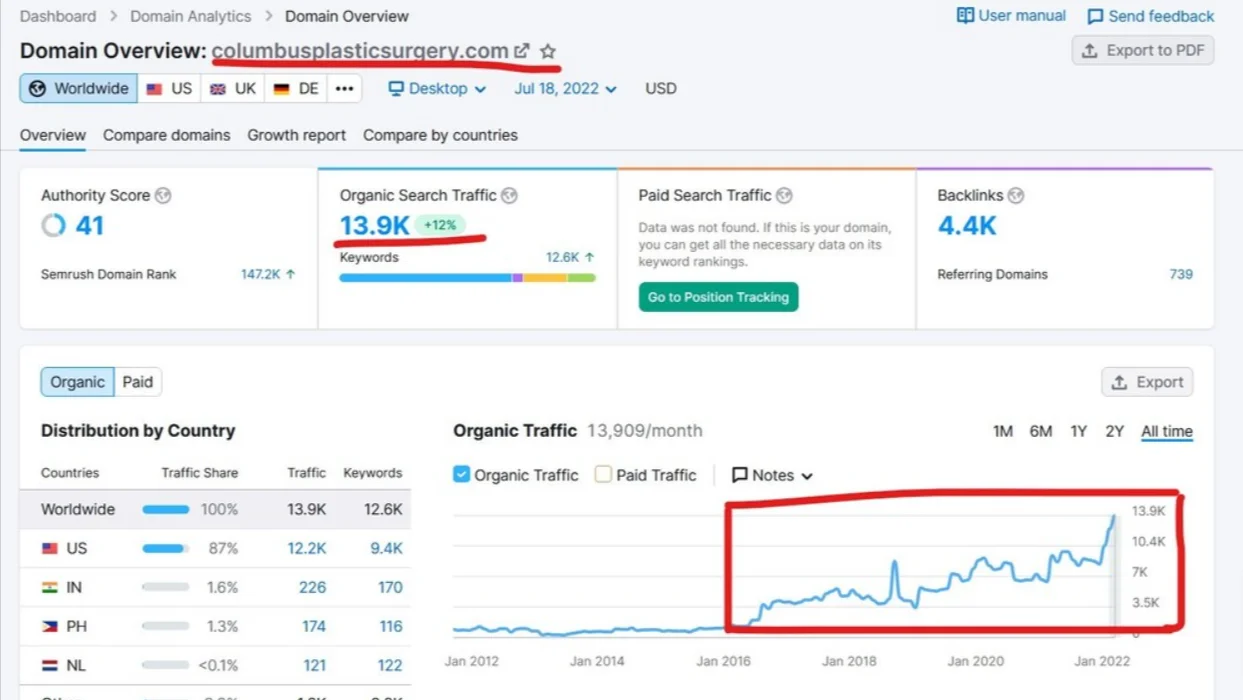Open the Jul 18, 2022 date dropdown
This screenshot has height=700, width=1243.
coord(565,89)
